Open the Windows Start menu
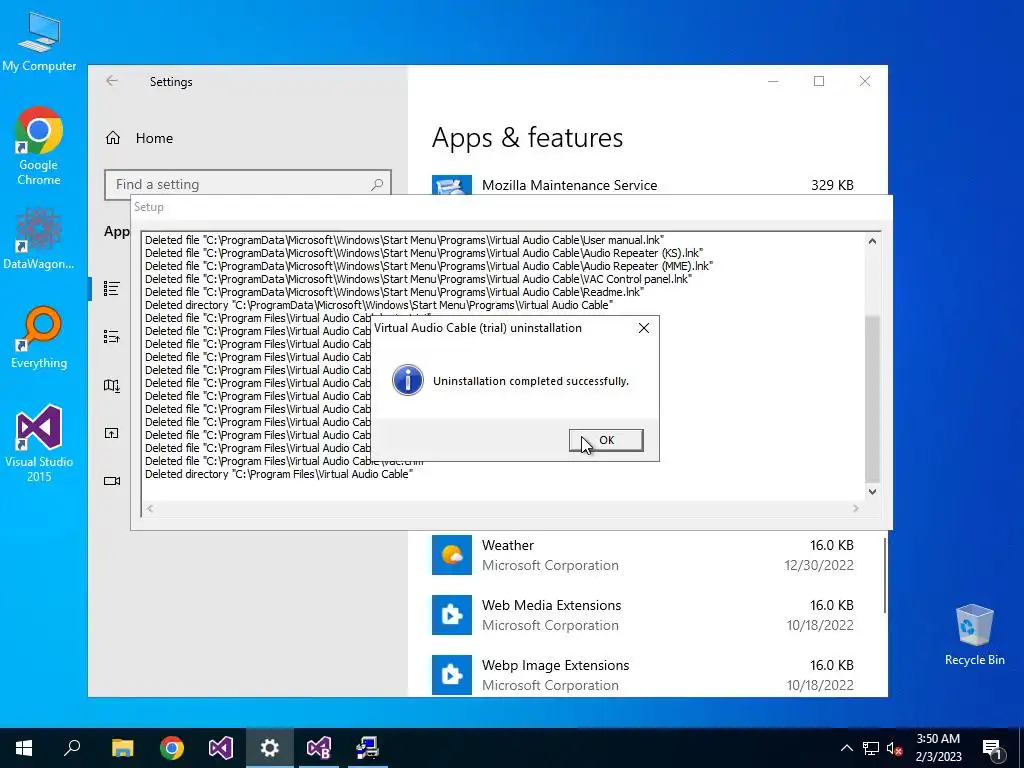Image resolution: width=1024 pixels, height=768 pixels. pos(24,748)
